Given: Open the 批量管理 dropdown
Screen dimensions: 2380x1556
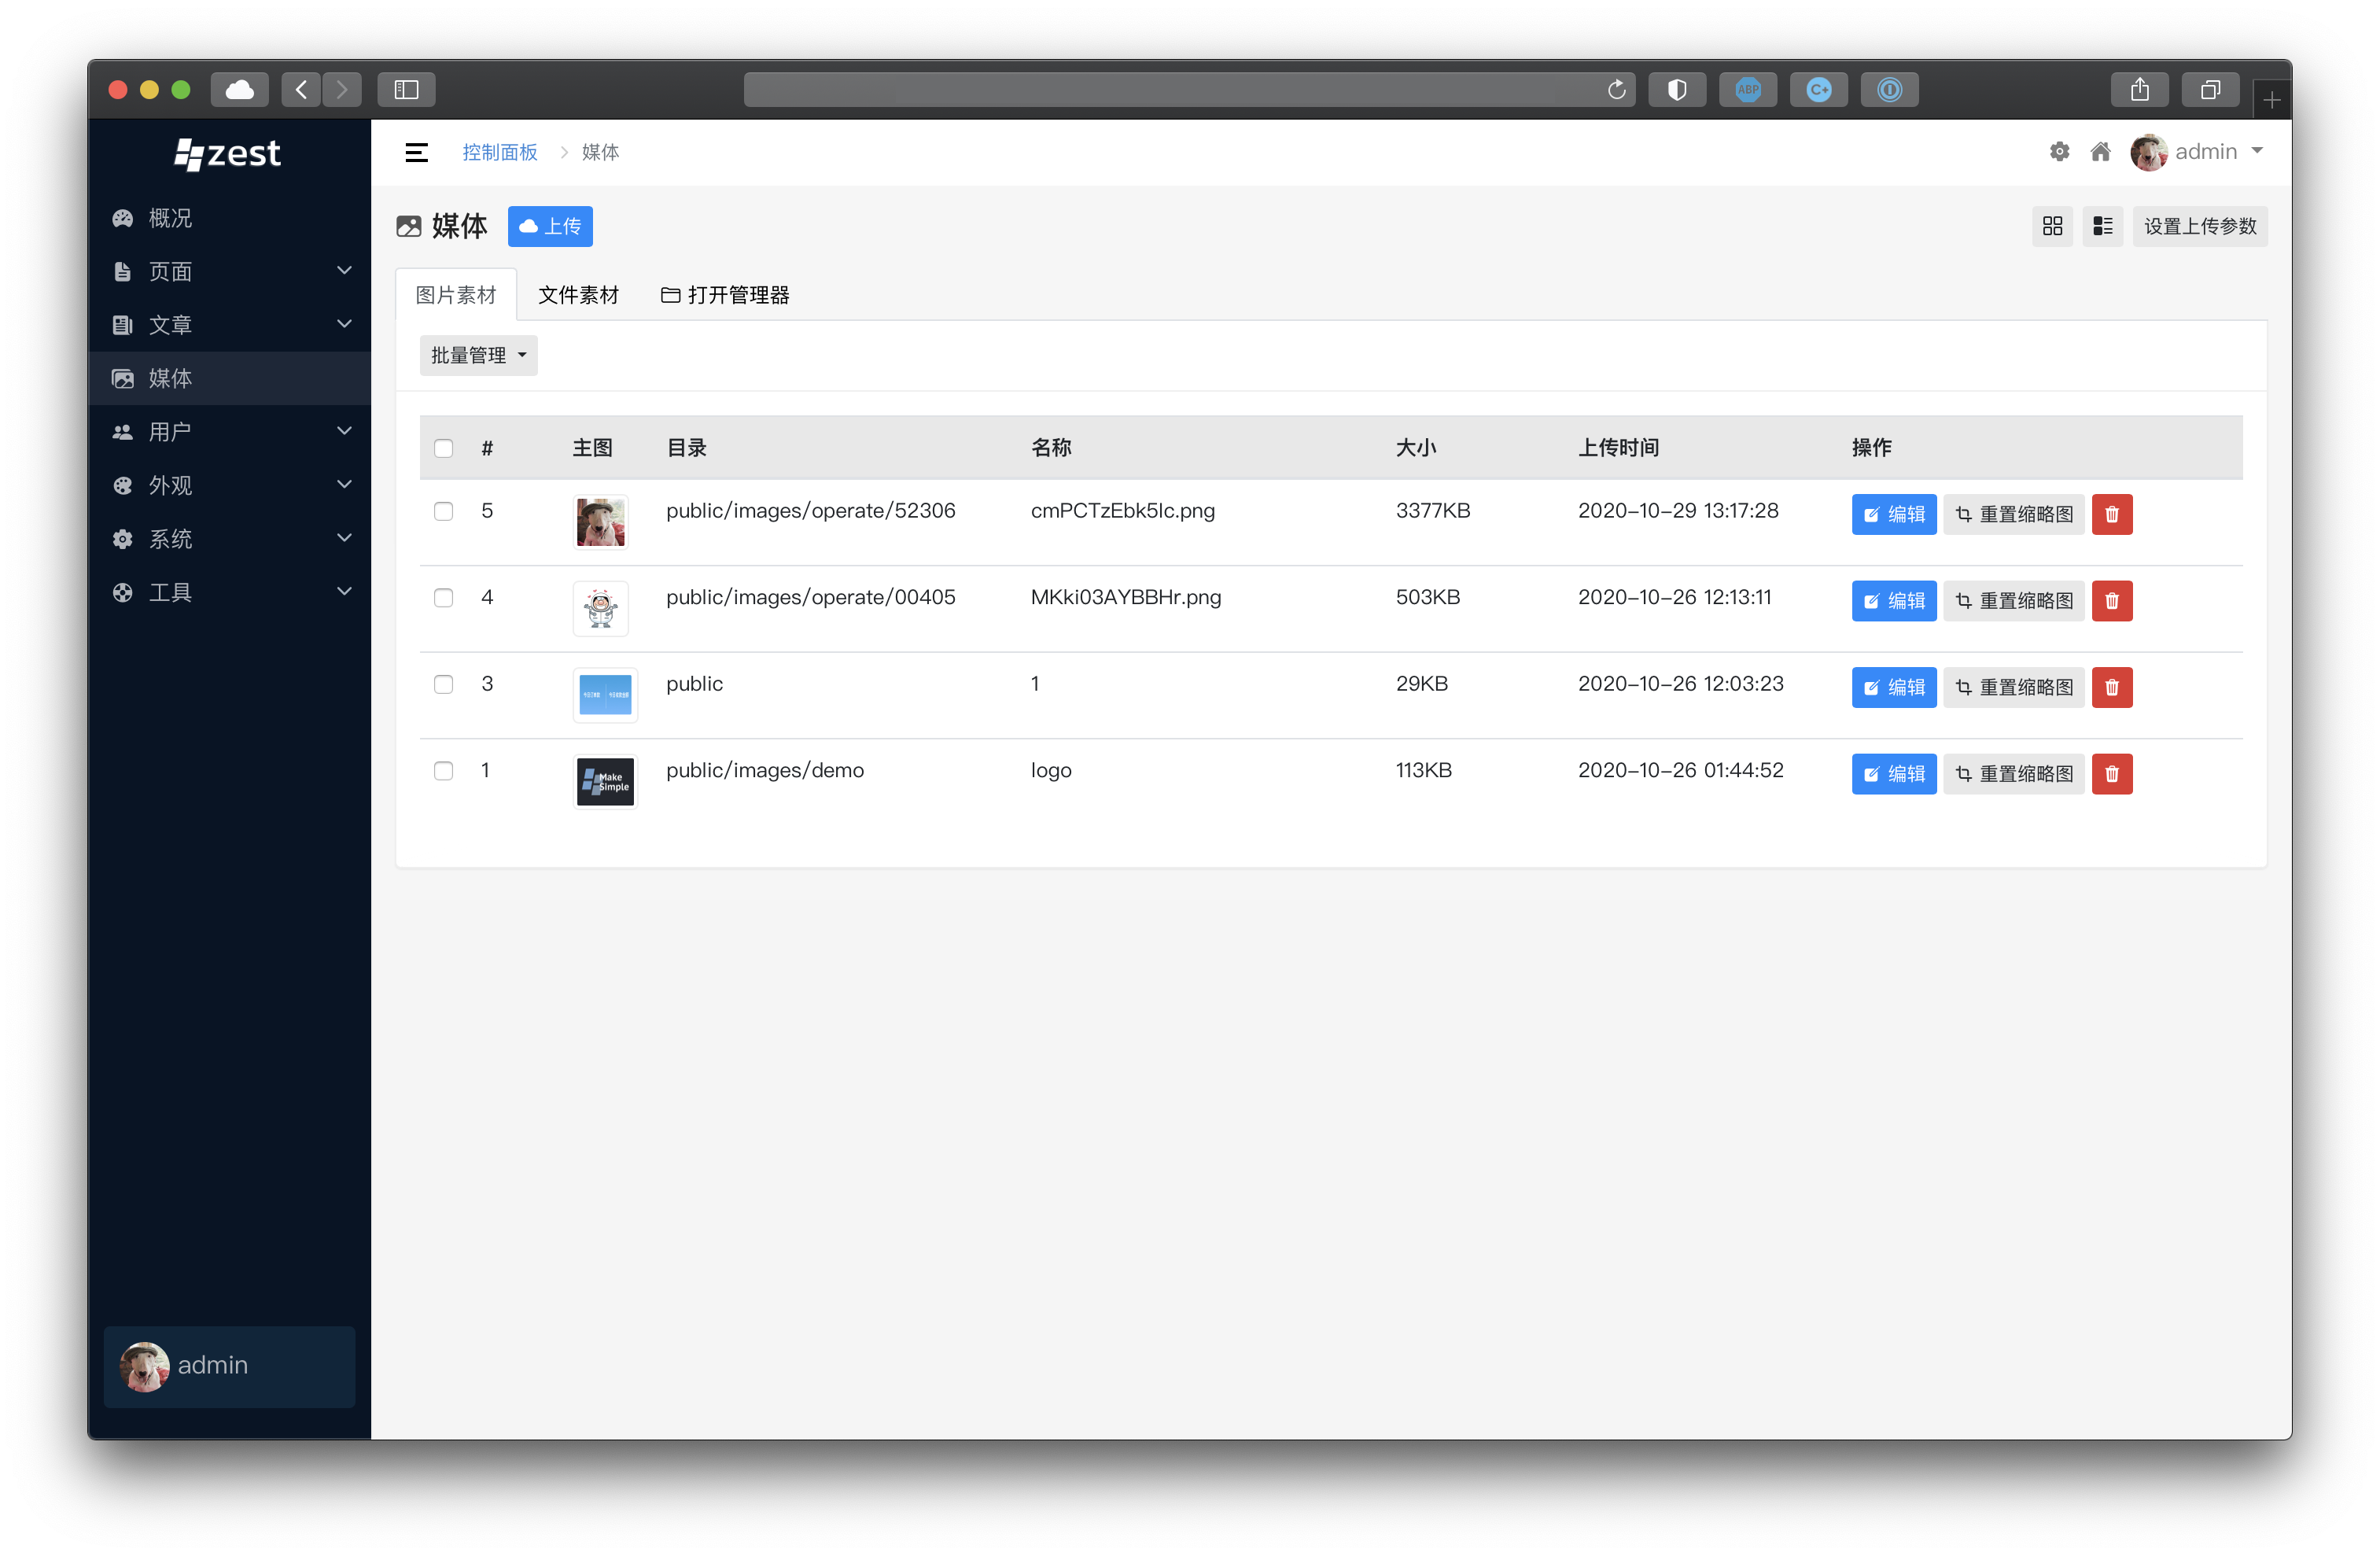Looking at the screenshot, I should point(478,356).
